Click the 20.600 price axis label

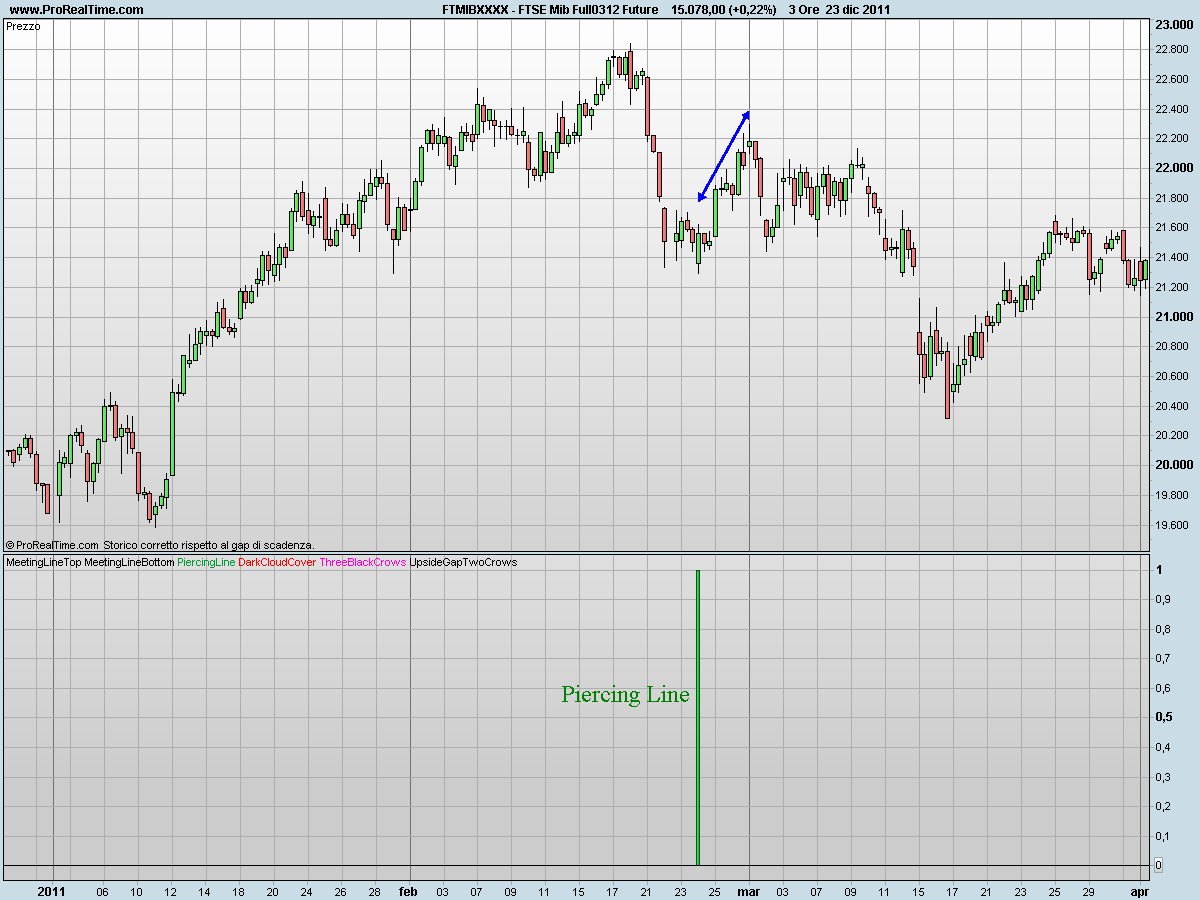[x=1173, y=376]
